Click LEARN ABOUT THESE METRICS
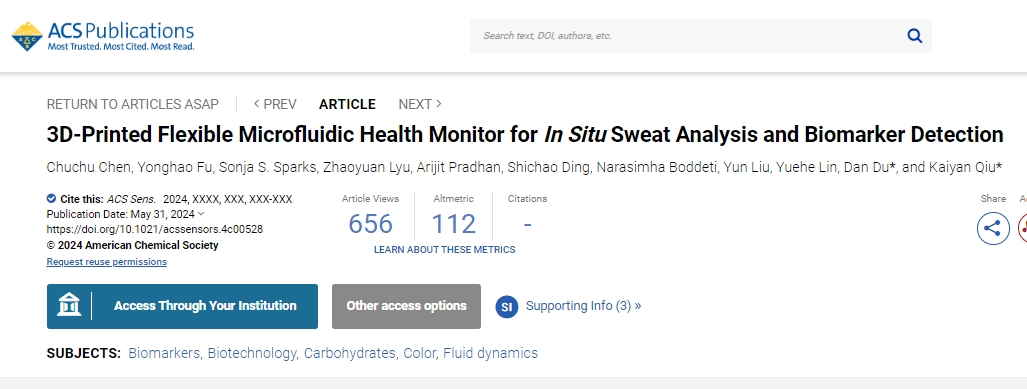The image size is (1027, 389). [445, 250]
